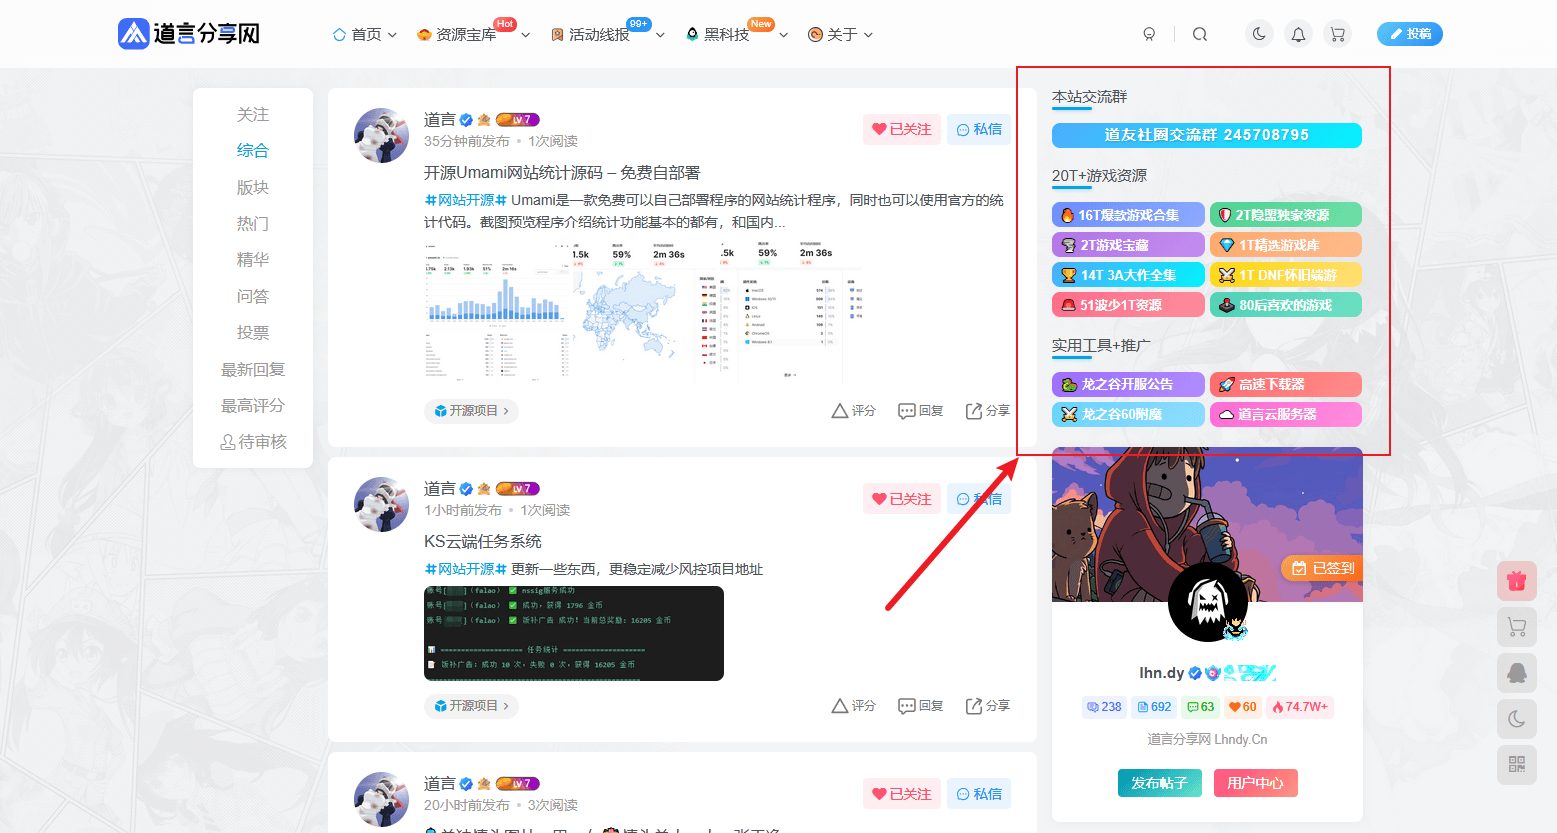
Task: Toggle dark mode with the moon icon
Action: click(1259, 33)
